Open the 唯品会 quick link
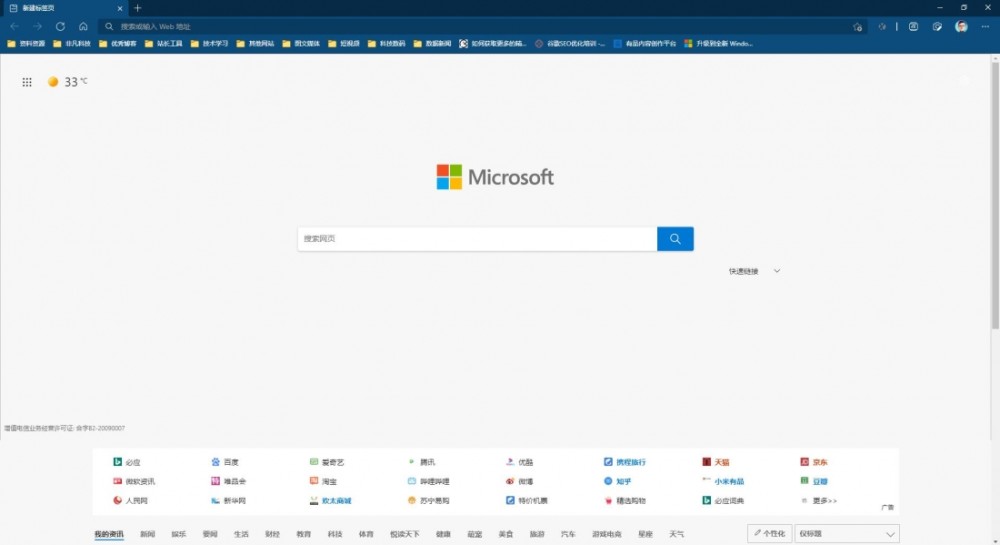1000x545 pixels. click(x=228, y=481)
